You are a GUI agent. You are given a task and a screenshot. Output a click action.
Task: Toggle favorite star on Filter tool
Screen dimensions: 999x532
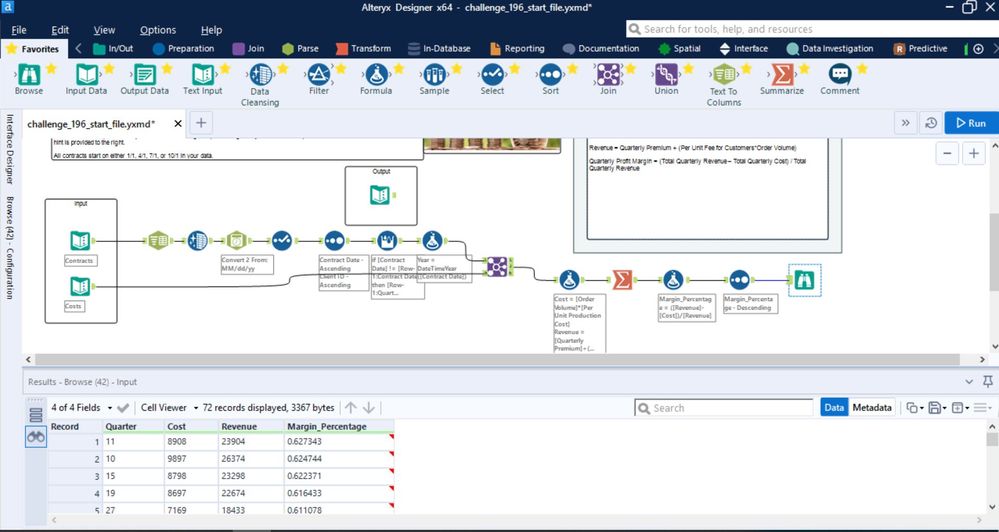click(x=341, y=68)
